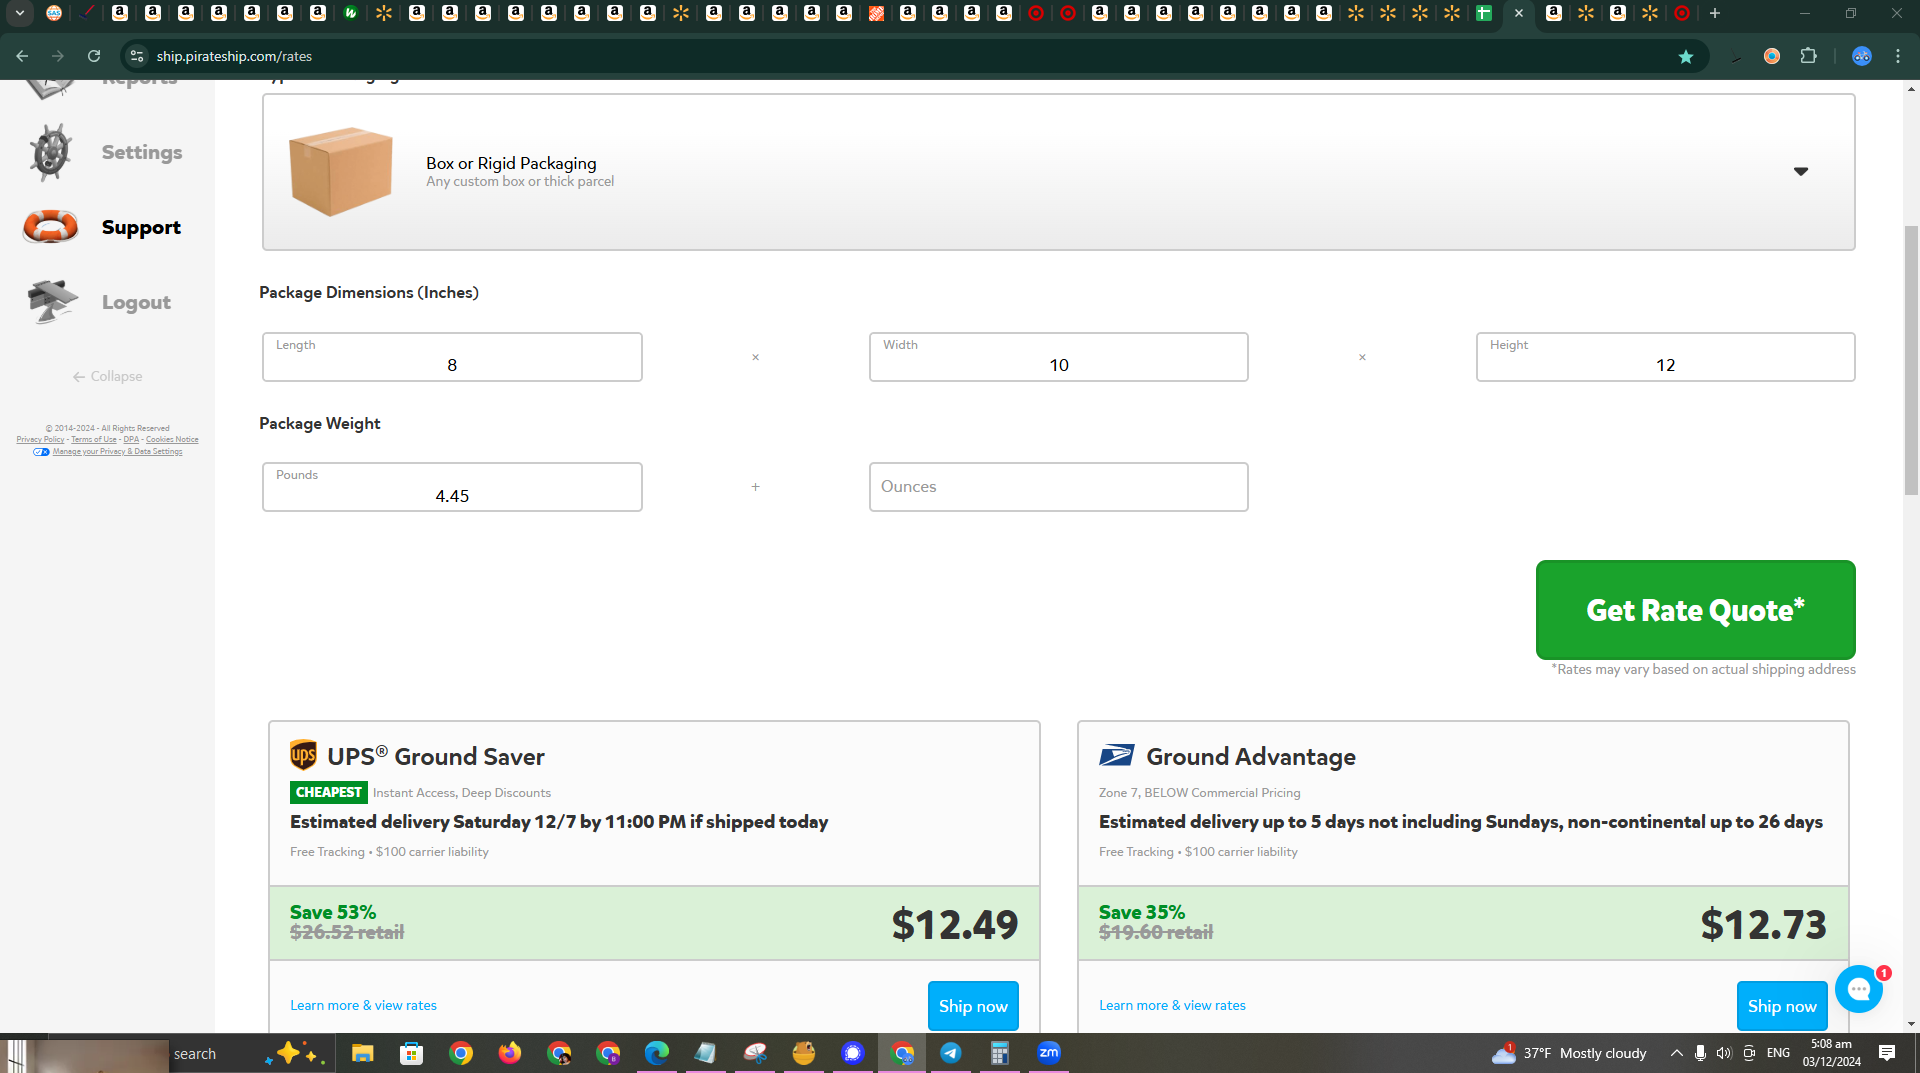Open the new tab plus button

point(1715,13)
